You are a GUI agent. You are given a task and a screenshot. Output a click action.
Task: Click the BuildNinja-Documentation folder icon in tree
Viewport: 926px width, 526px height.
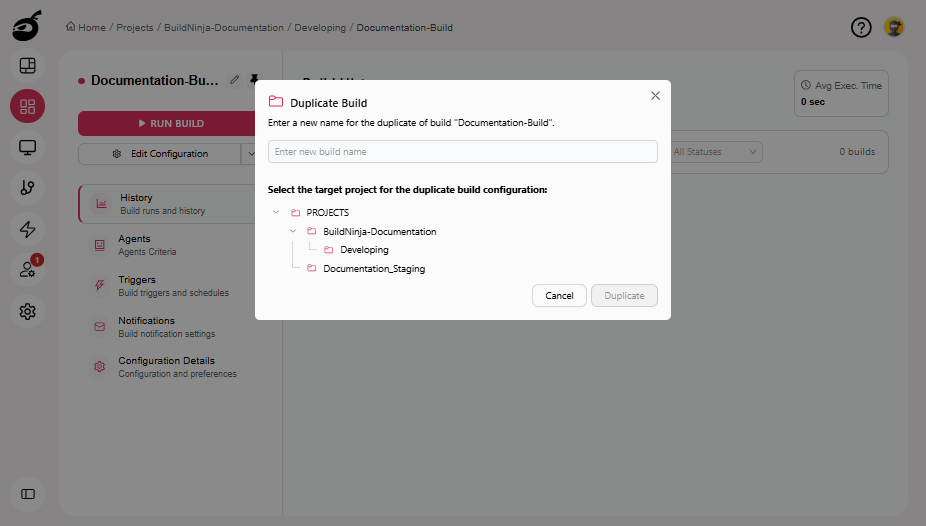312,231
